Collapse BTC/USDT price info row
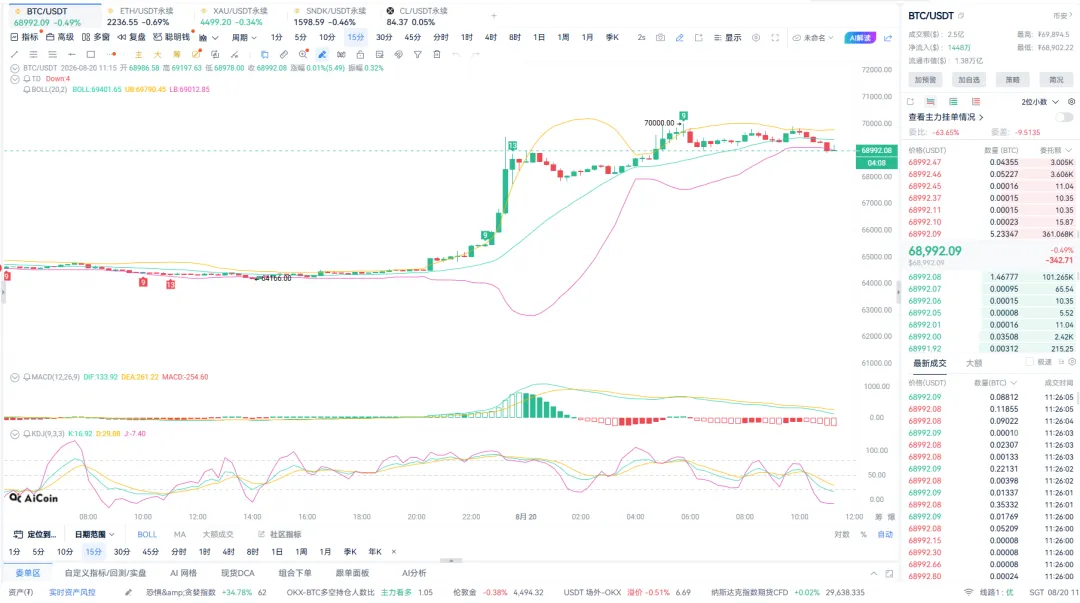The height and width of the screenshot is (603, 1080). (14, 68)
